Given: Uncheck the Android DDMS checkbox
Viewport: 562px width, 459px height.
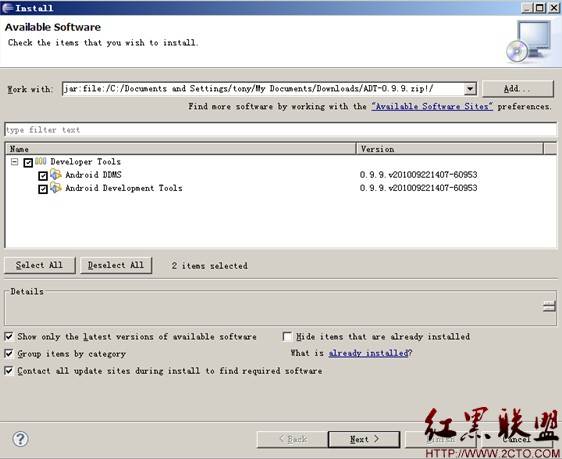Looking at the screenshot, I should tap(43, 176).
